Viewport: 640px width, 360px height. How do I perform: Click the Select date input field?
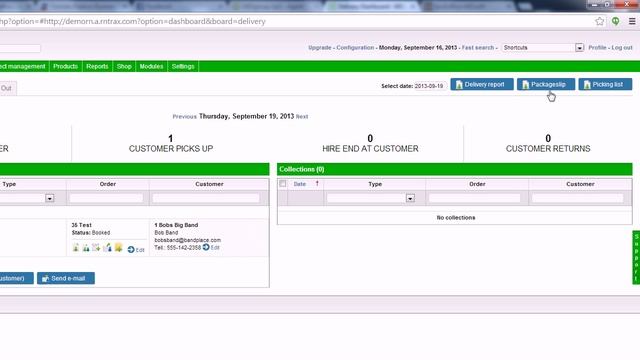coord(430,86)
